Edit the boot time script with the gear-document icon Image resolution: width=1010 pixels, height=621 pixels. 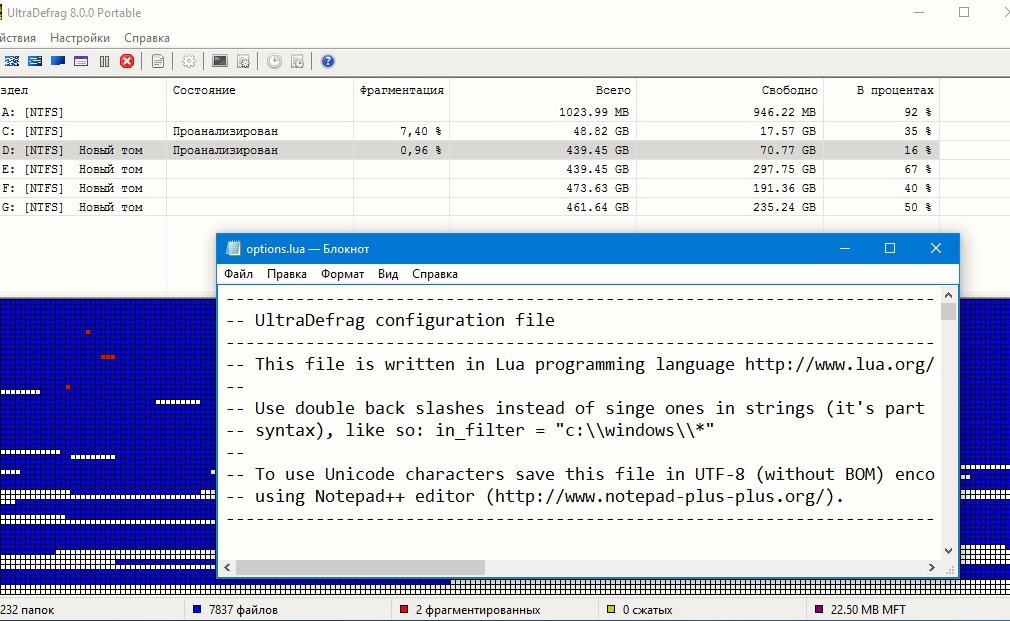243,61
